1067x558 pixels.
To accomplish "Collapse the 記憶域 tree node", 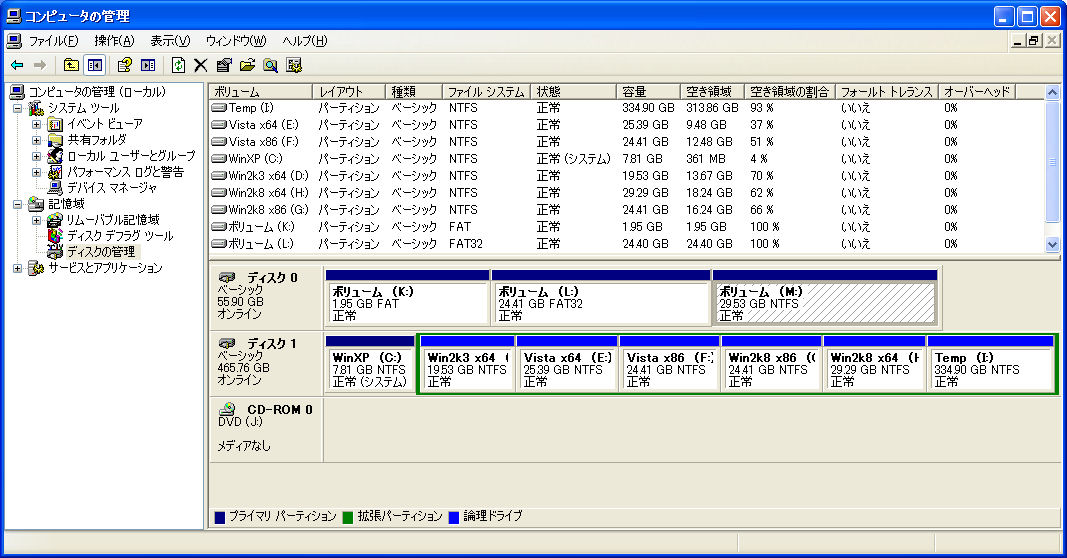I will pyautogui.click(x=18, y=204).
